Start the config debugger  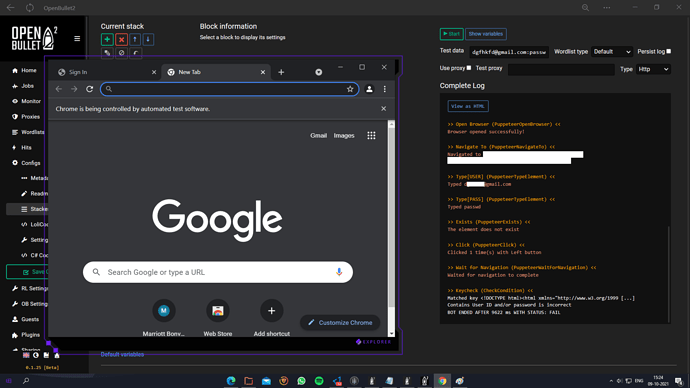pos(451,34)
